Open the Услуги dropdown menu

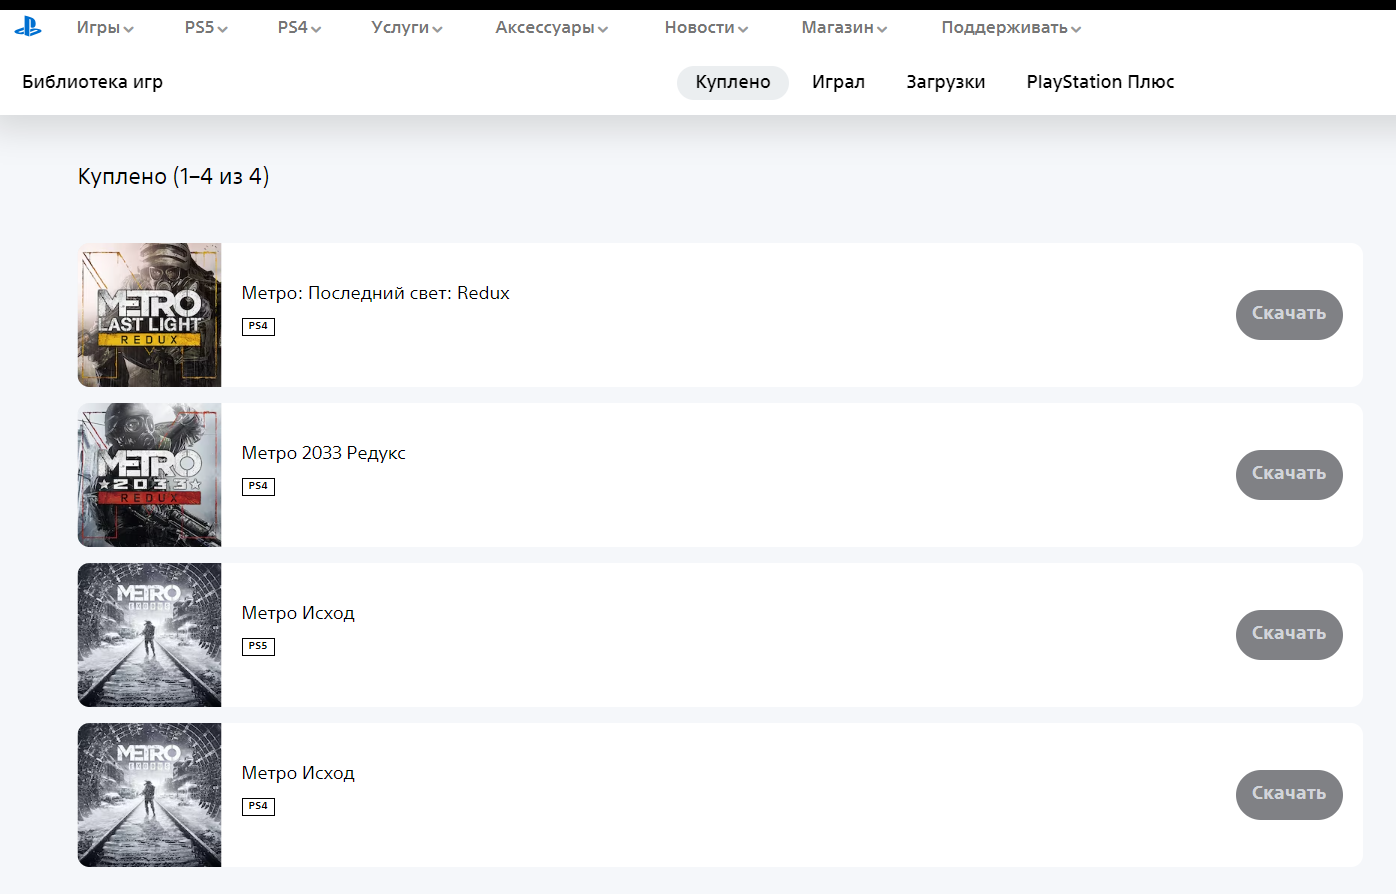(406, 28)
